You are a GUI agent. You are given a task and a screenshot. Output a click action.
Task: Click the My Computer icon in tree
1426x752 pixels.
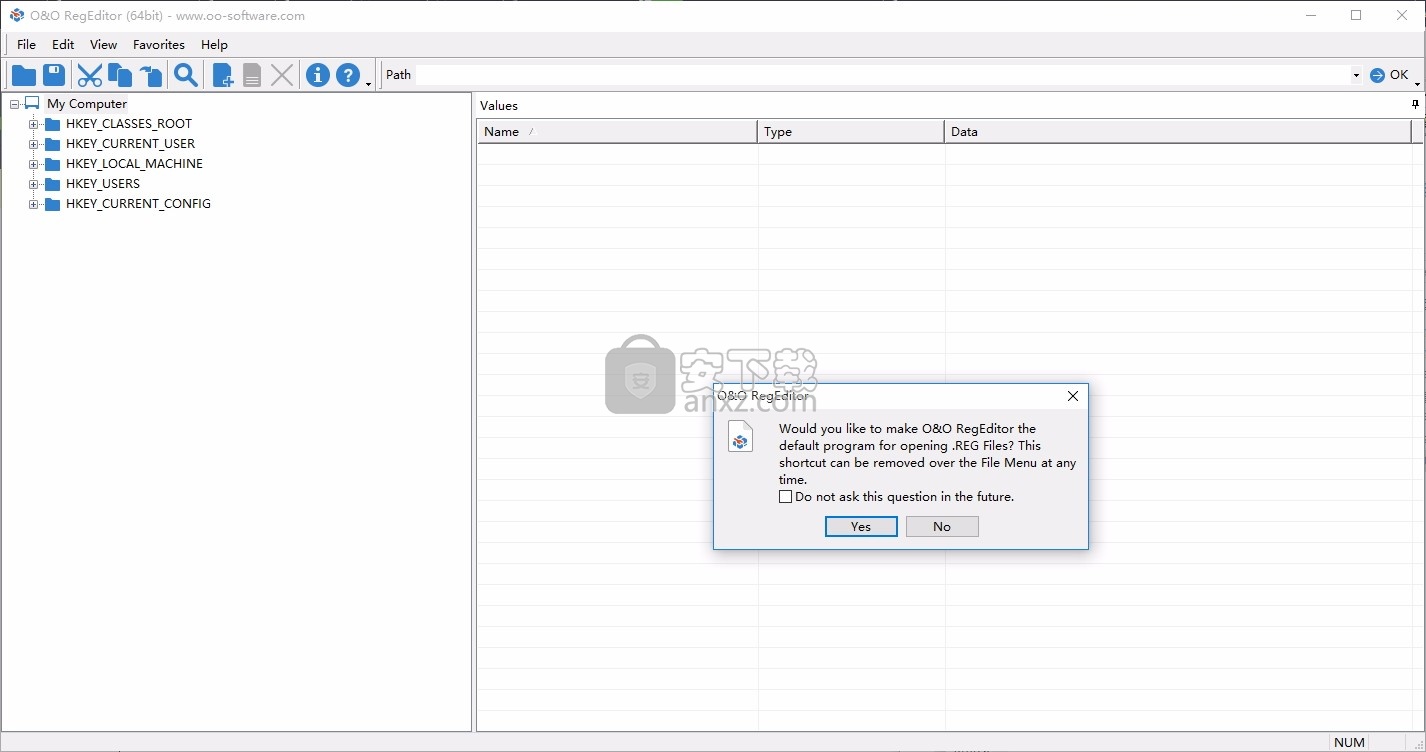[32, 103]
